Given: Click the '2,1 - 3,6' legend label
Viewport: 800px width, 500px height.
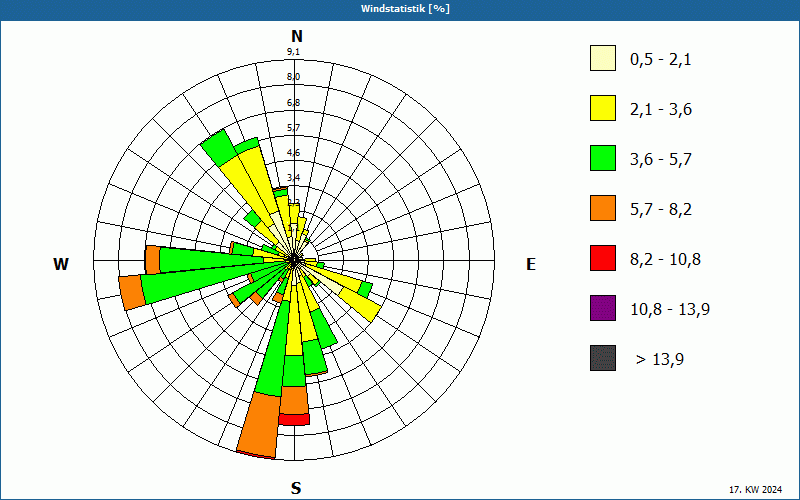Looking at the screenshot, I should pyautogui.click(x=661, y=110).
